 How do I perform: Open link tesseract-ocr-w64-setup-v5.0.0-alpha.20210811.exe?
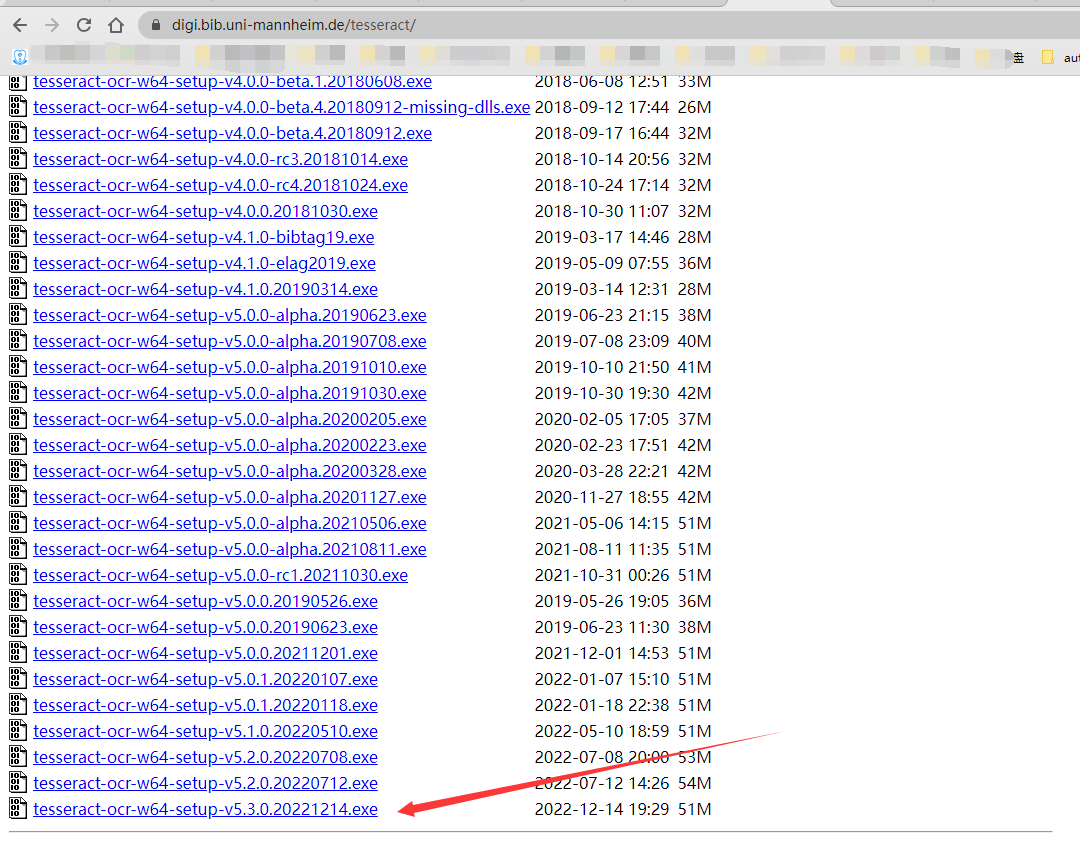pyautogui.click(x=230, y=549)
